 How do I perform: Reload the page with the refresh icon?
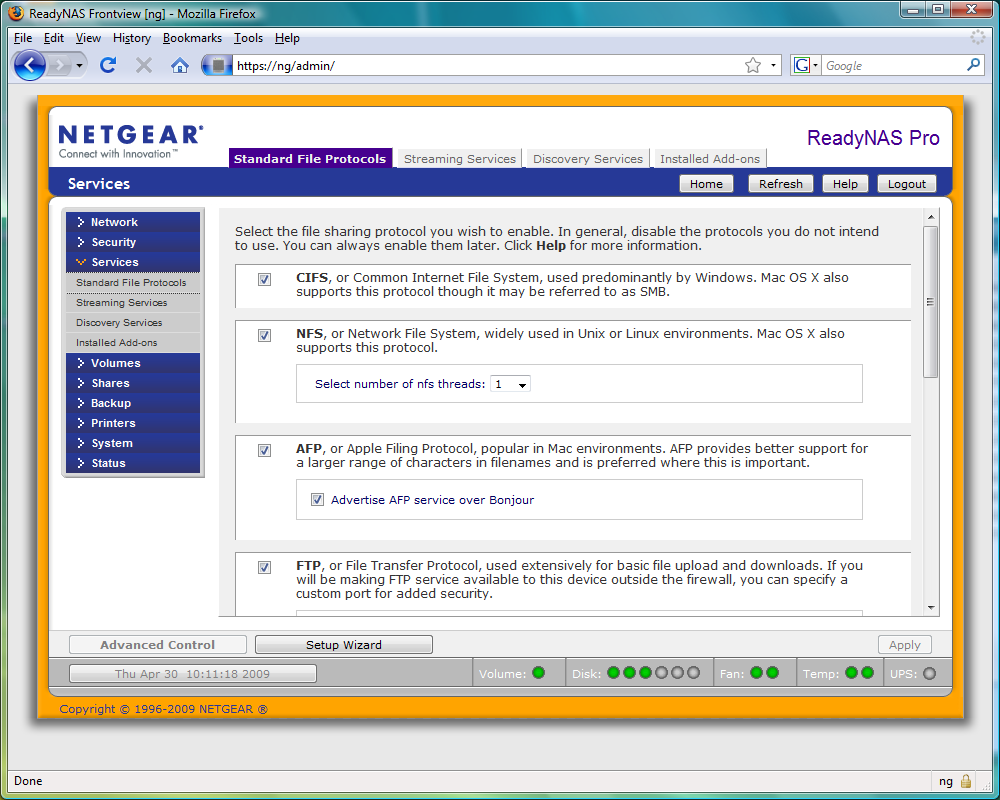pos(108,65)
